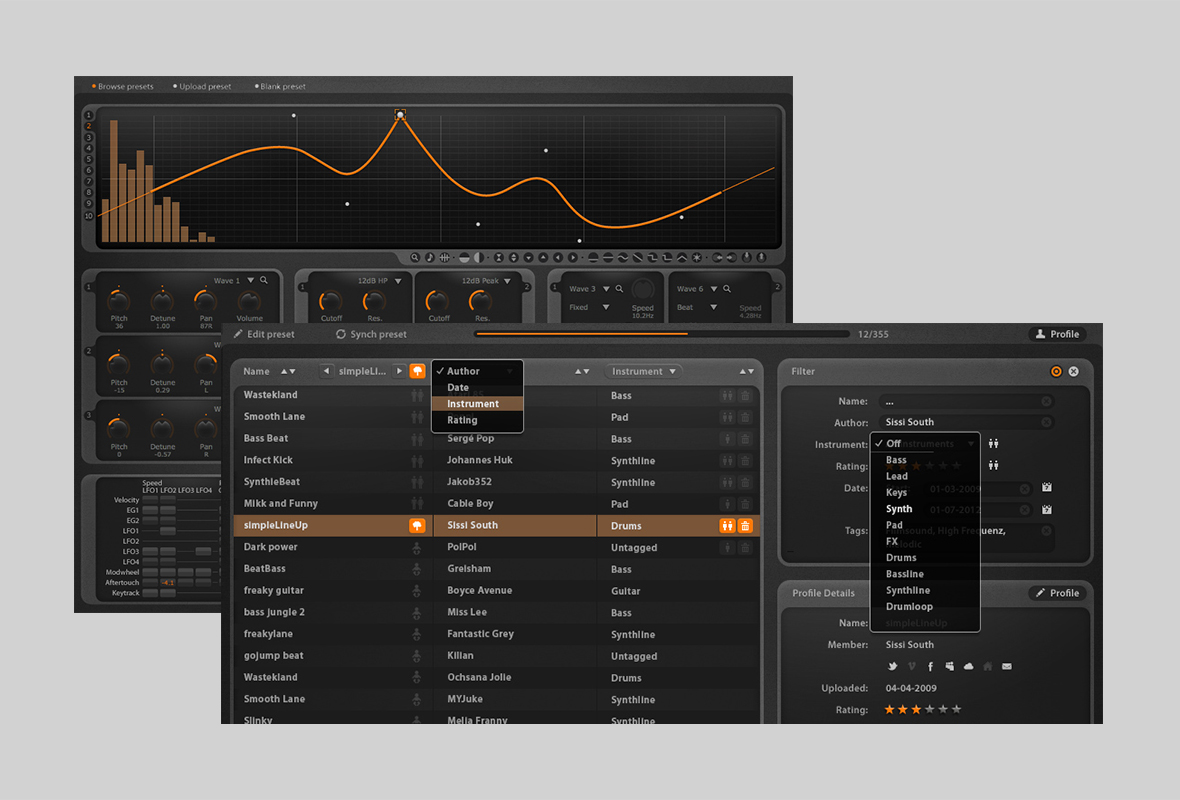Open the Wave 3 dropdown arrow
The image size is (1180, 800).
click(x=606, y=288)
